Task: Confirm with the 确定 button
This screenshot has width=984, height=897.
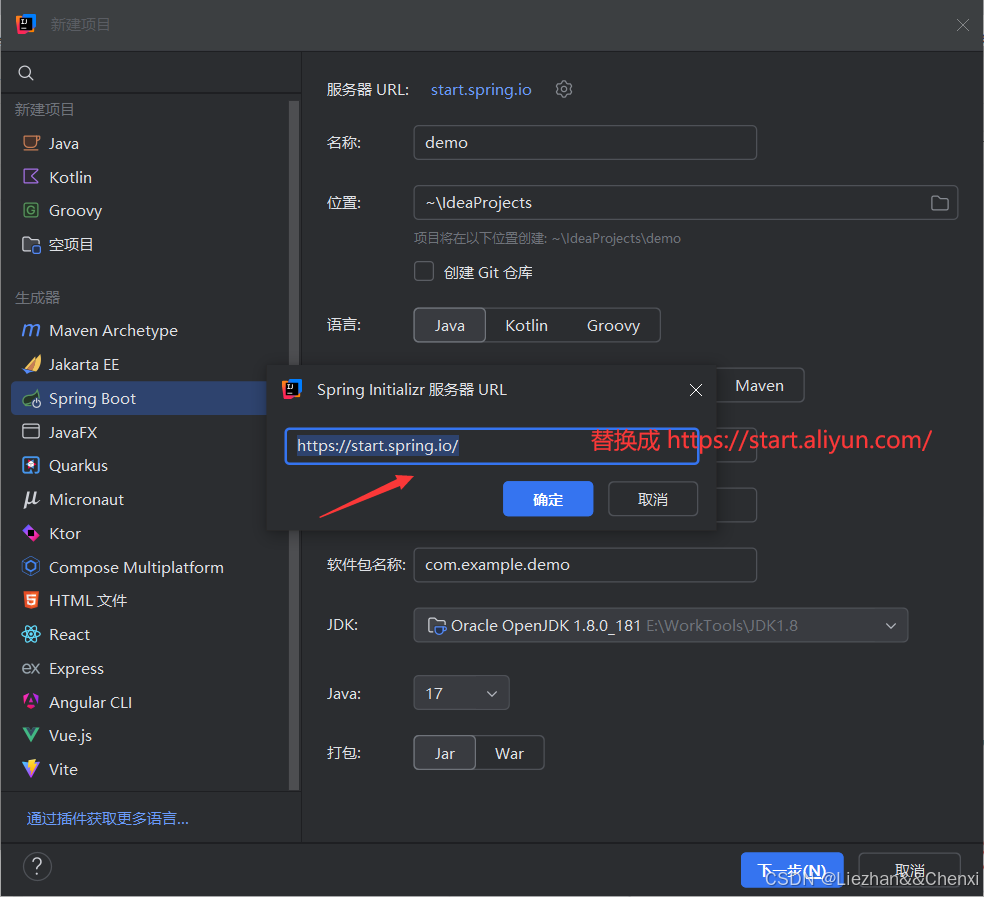Action: point(548,499)
